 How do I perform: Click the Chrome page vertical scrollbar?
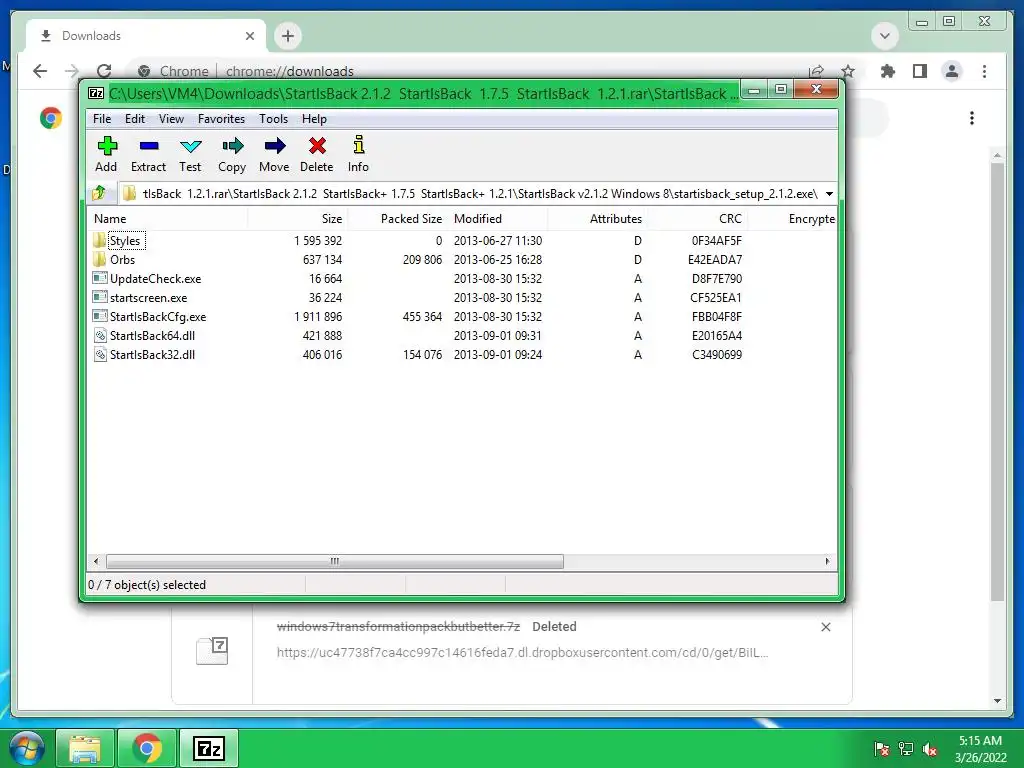tap(997, 382)
